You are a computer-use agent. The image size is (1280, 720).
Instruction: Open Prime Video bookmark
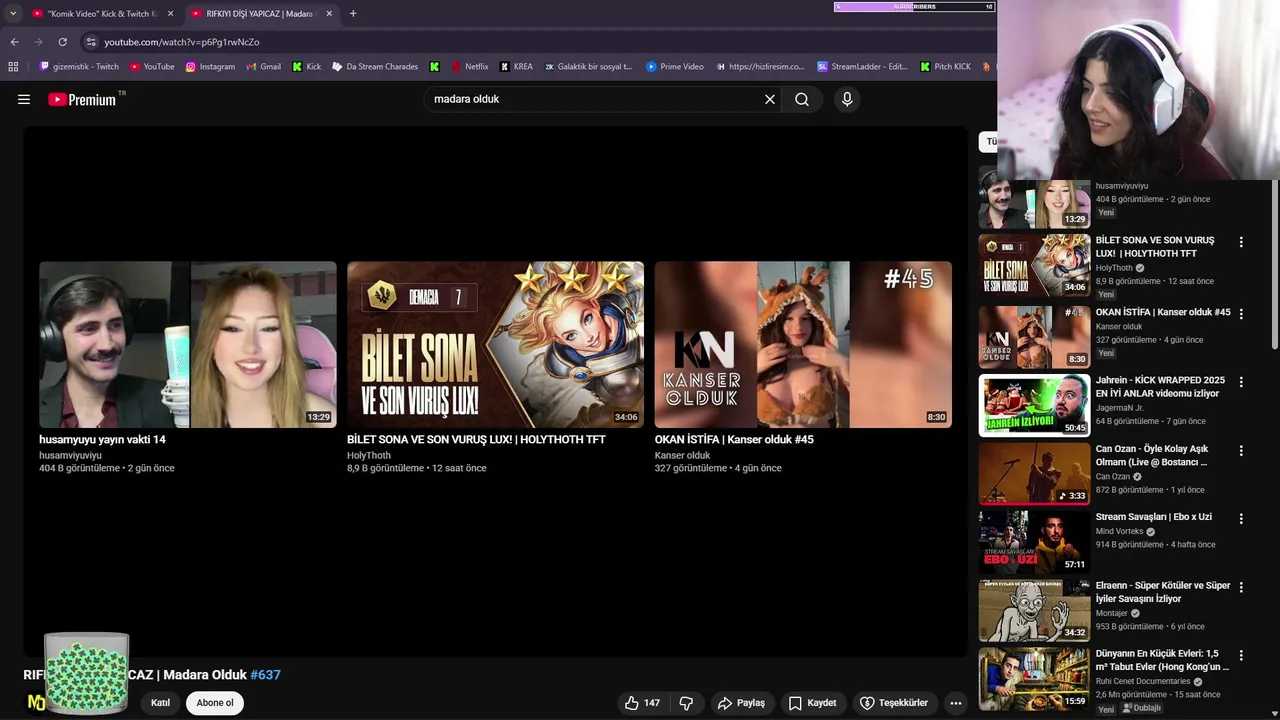675,67
